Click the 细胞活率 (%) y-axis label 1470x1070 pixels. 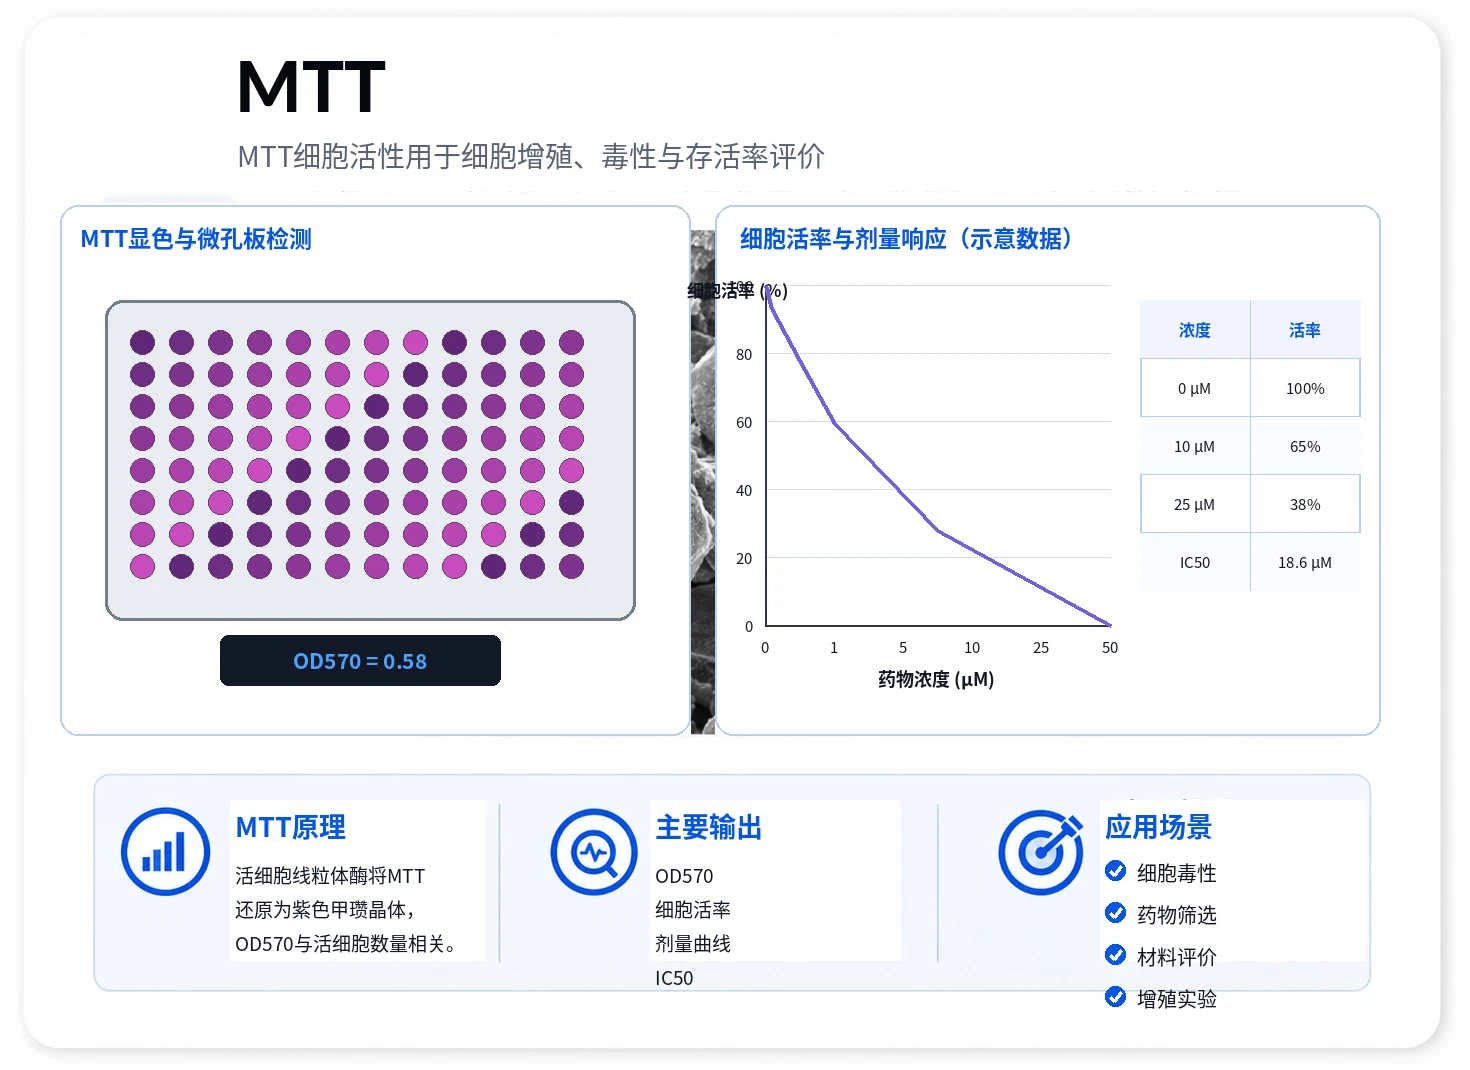pyautogui.click(x=738, y=291)
